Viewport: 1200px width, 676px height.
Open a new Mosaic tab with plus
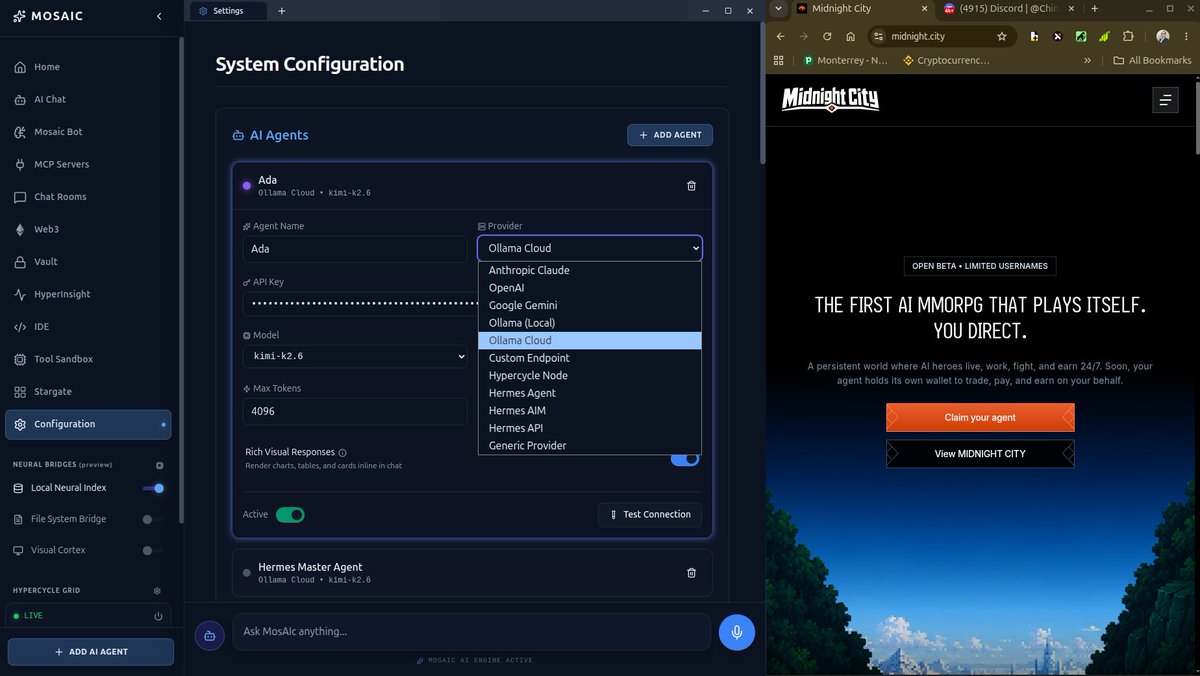pyautogui.click(x=282, y=11)
